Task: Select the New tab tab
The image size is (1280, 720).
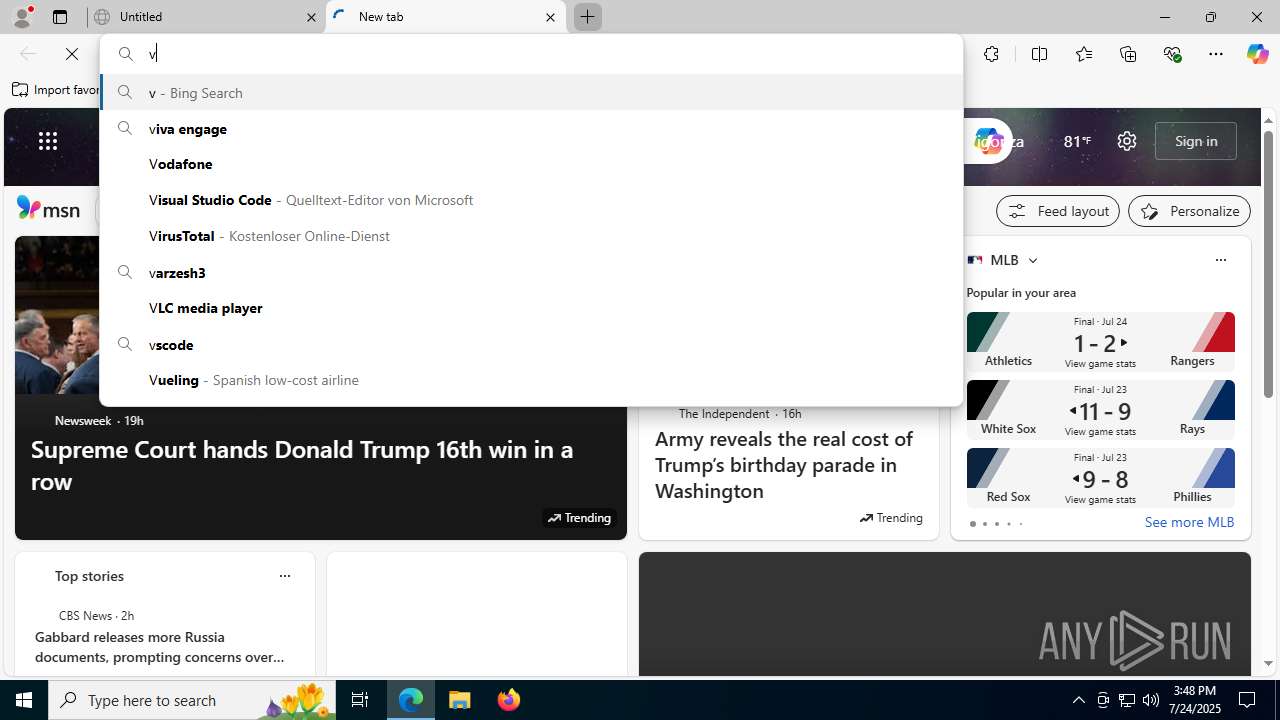Action: click(445, 17)
